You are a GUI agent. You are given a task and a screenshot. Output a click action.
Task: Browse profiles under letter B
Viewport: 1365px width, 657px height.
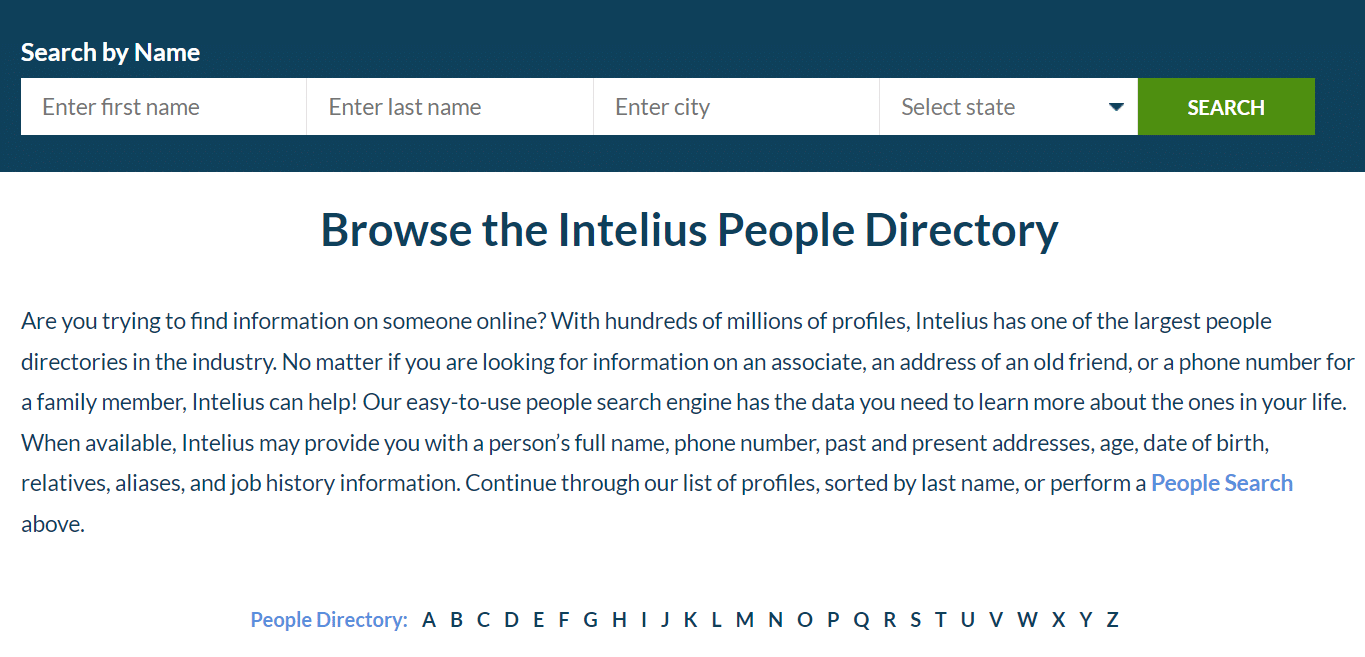click(x=456, y=620)
